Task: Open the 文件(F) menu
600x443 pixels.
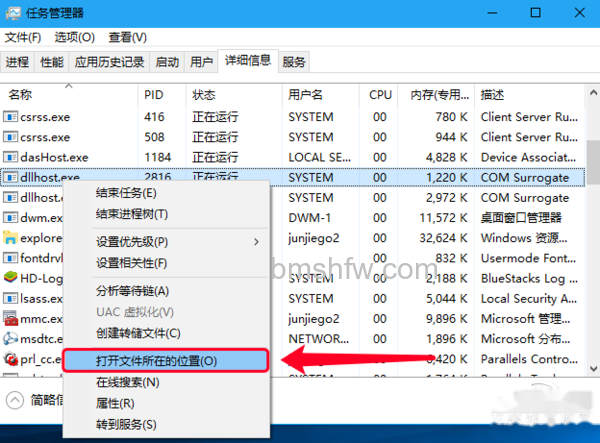Action: coord(23,37)
